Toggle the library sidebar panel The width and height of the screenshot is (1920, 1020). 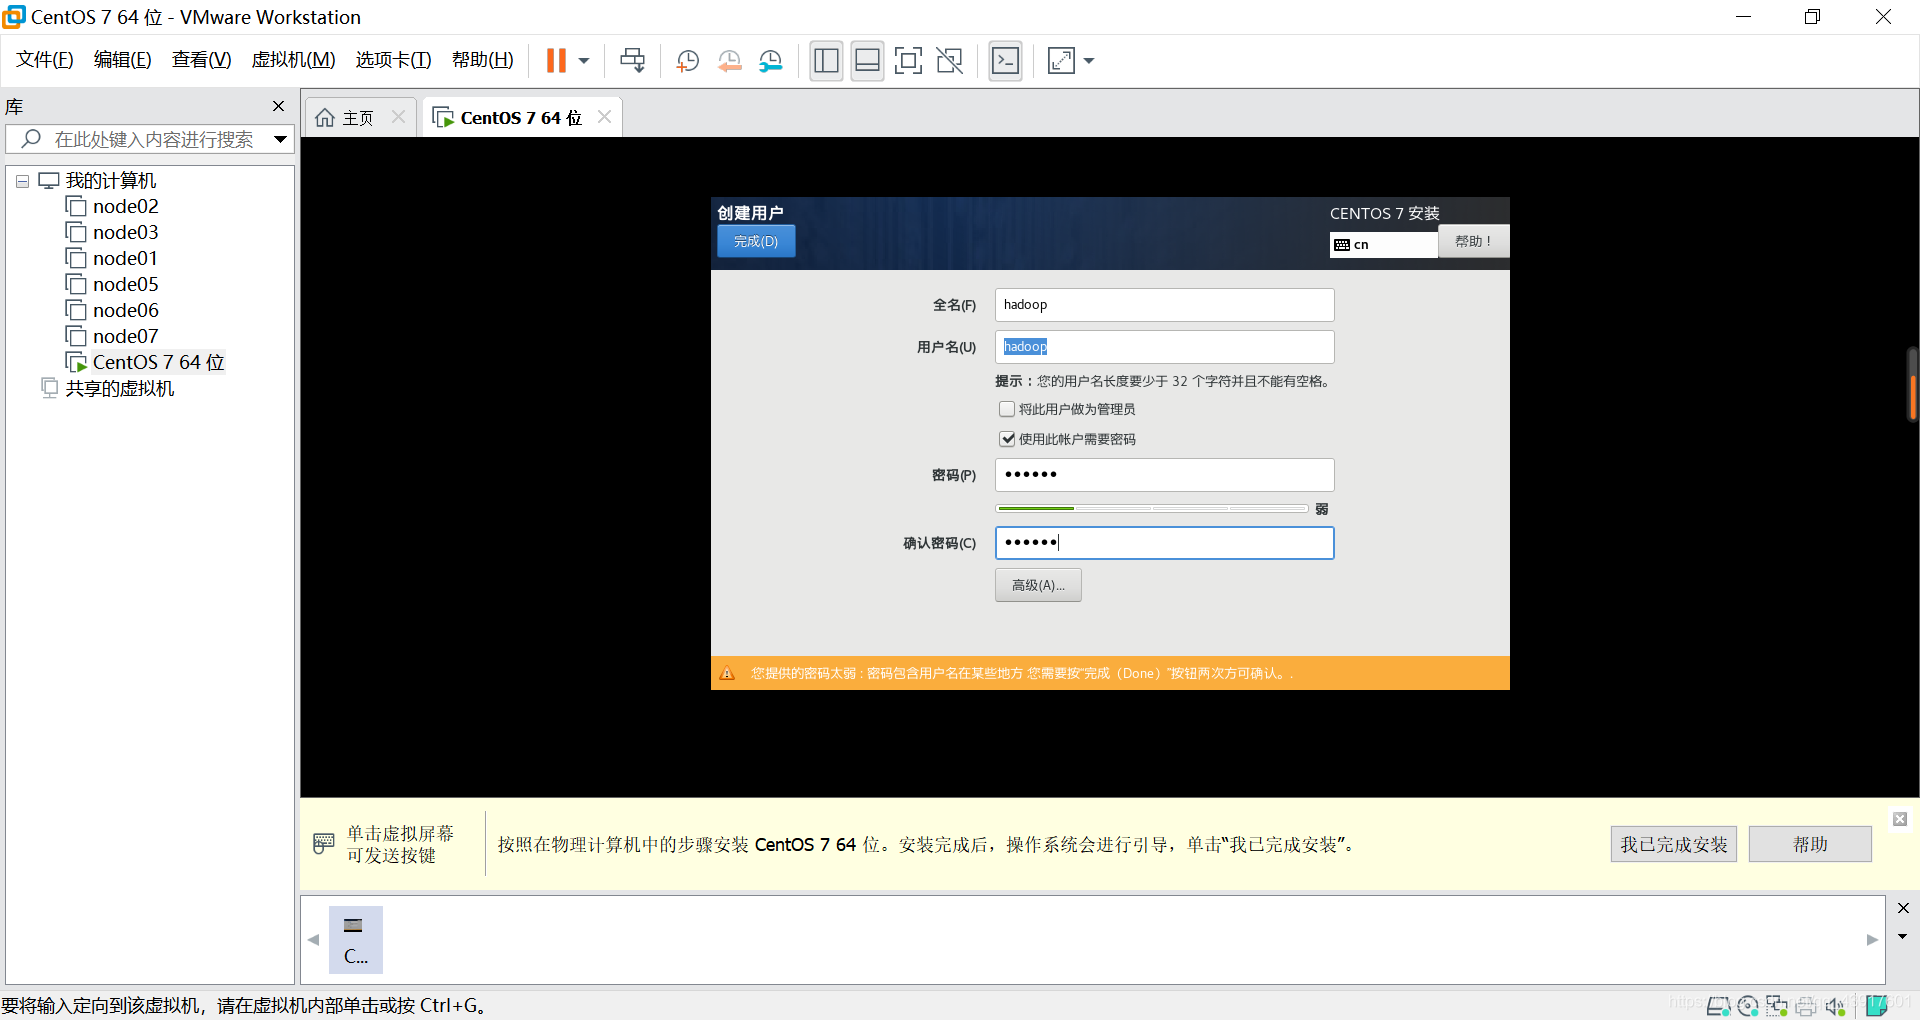(x=826, y=61)
